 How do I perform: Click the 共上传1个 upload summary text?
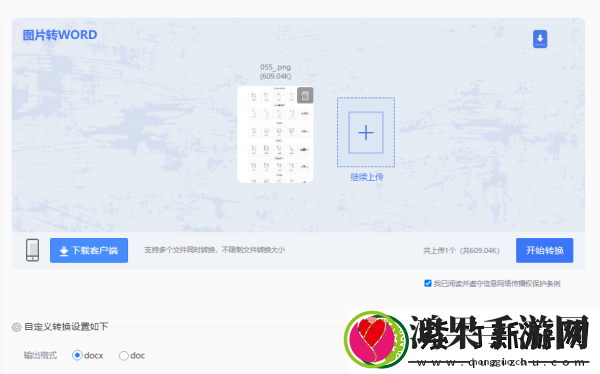click(461, 251)
